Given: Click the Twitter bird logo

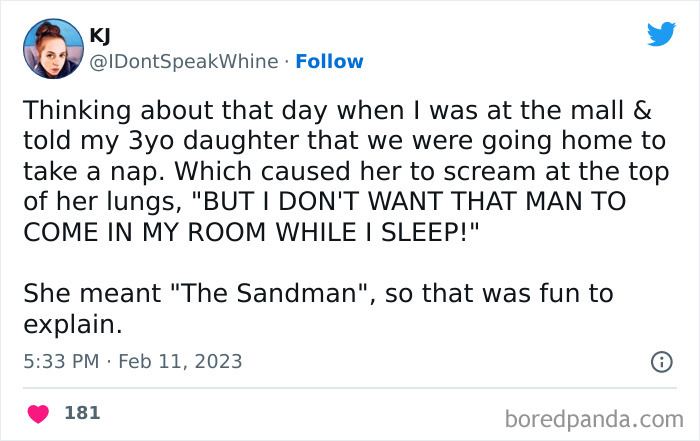Looking at the screenshot, I should [x=661, y=35].
